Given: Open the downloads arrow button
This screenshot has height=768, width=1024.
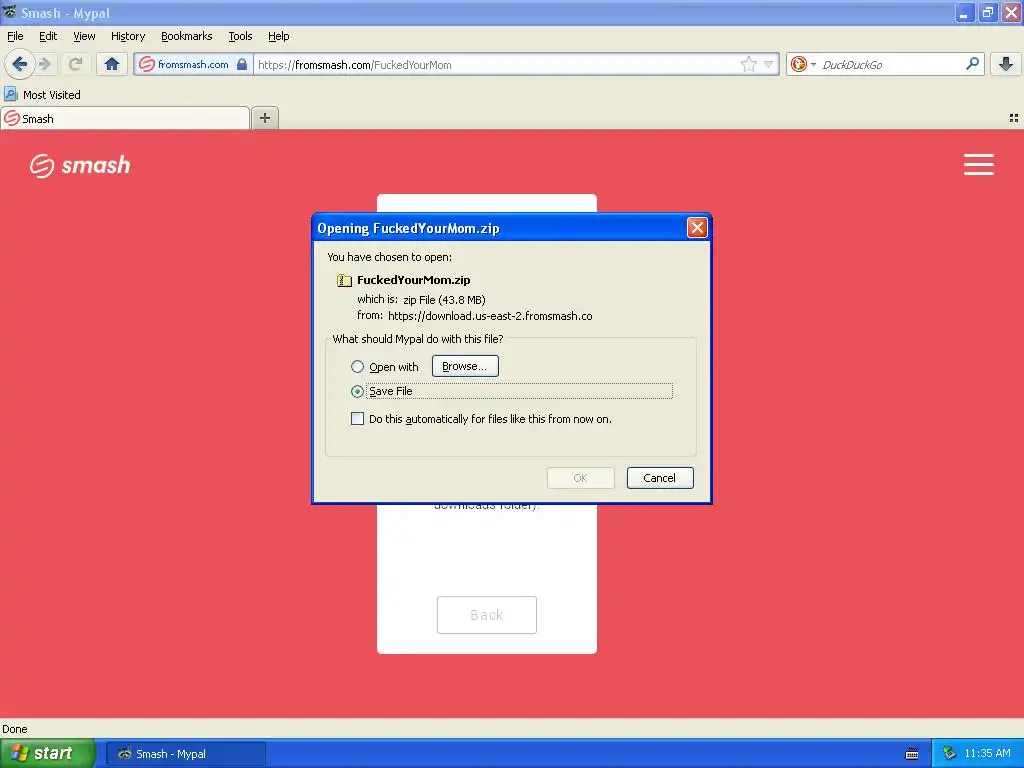Looking at the screenshot, I should pyautogui.click(x=1006, y=64).
